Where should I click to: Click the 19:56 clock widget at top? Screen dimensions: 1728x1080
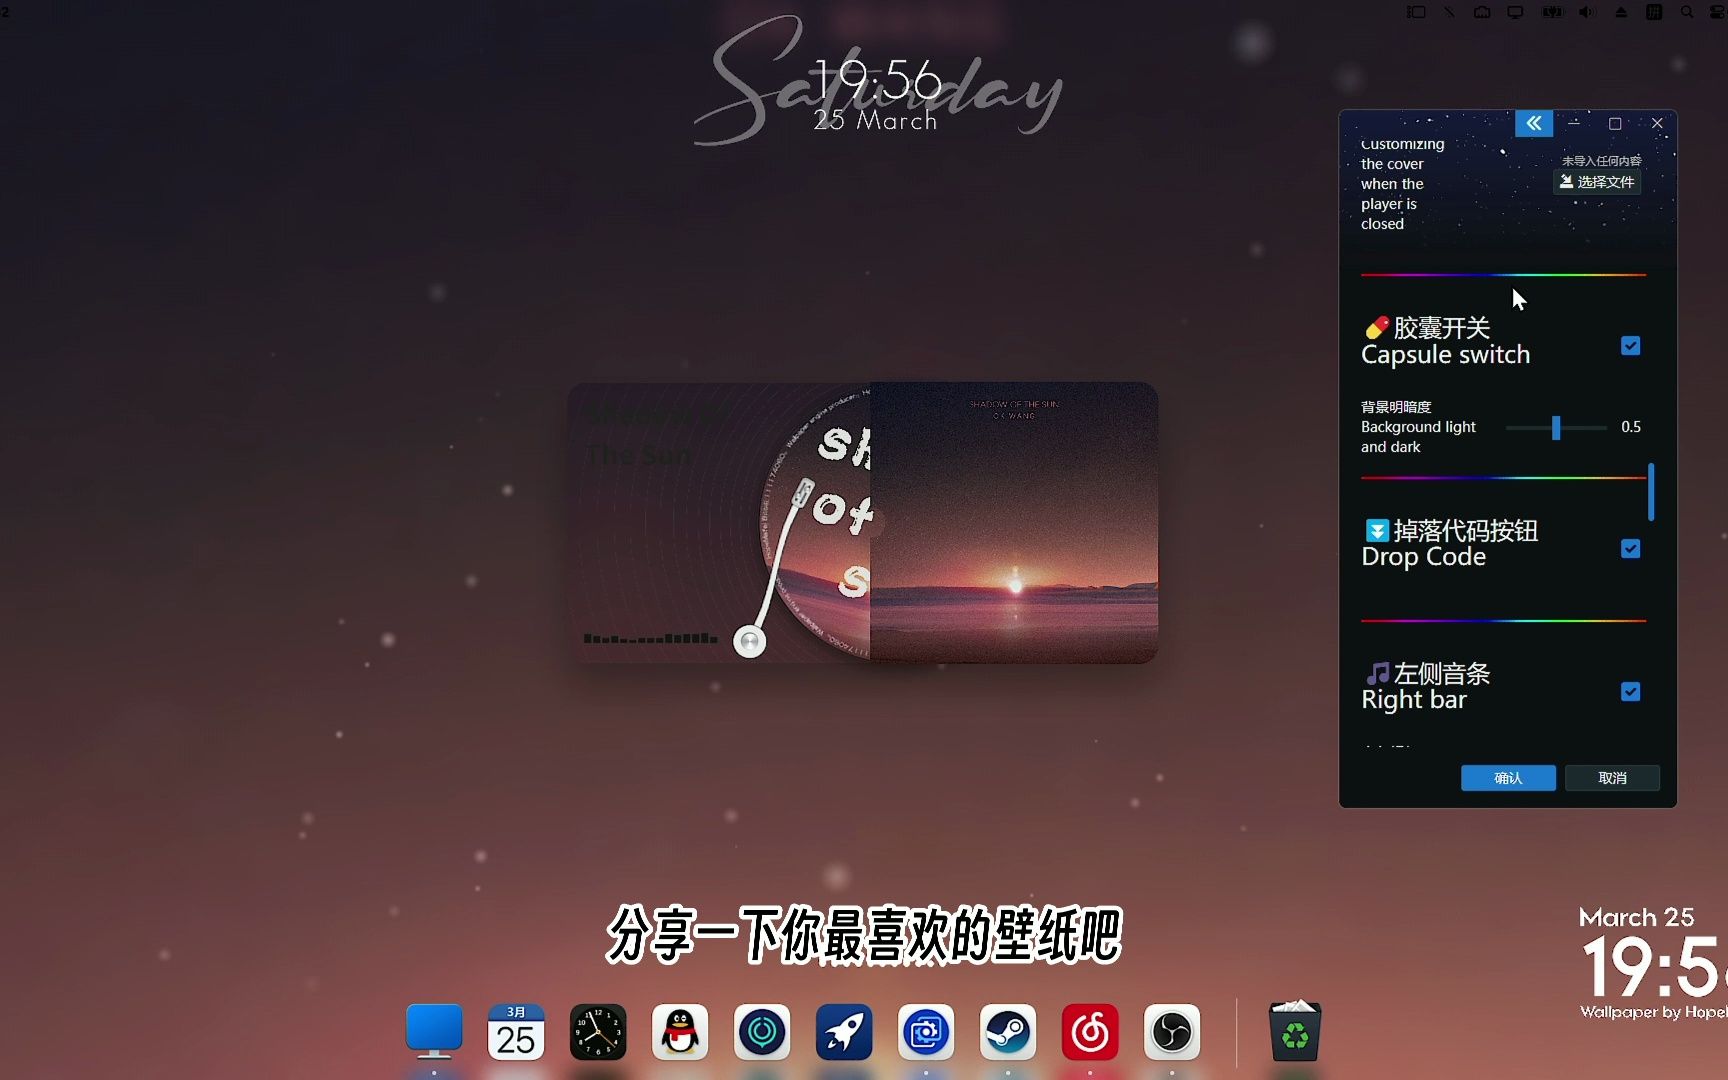tap(878, 79)
